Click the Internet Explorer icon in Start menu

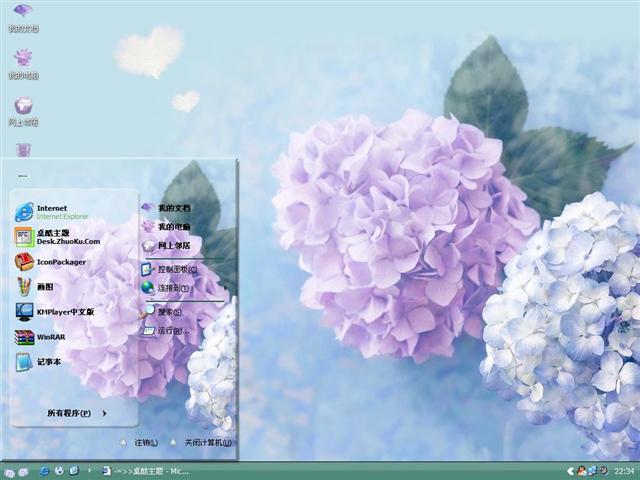pos(24,212)
